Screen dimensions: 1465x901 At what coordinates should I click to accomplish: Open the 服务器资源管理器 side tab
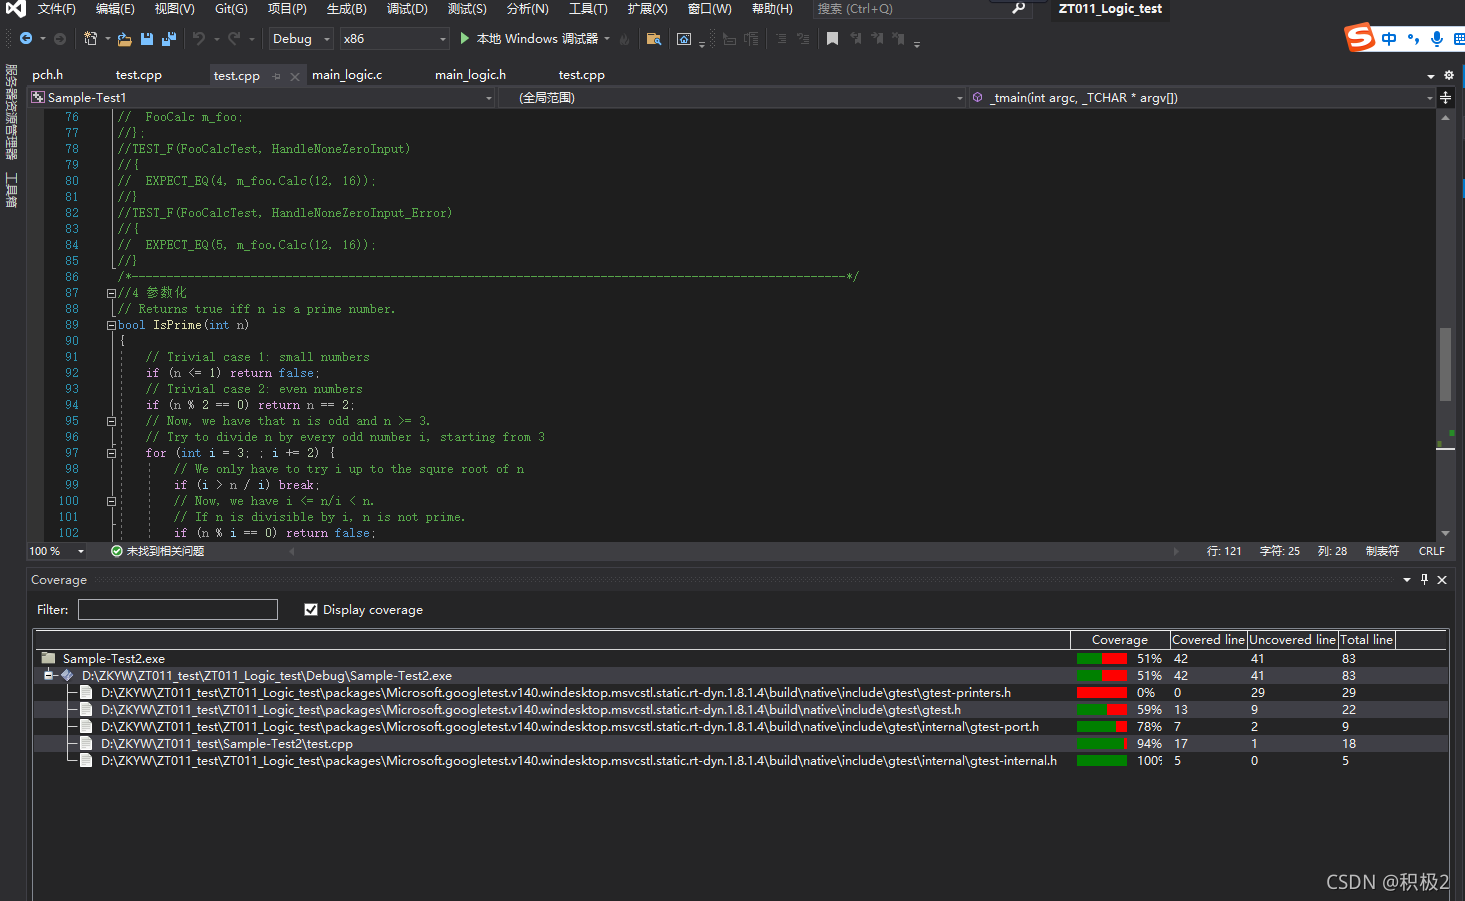coord(11,111)
